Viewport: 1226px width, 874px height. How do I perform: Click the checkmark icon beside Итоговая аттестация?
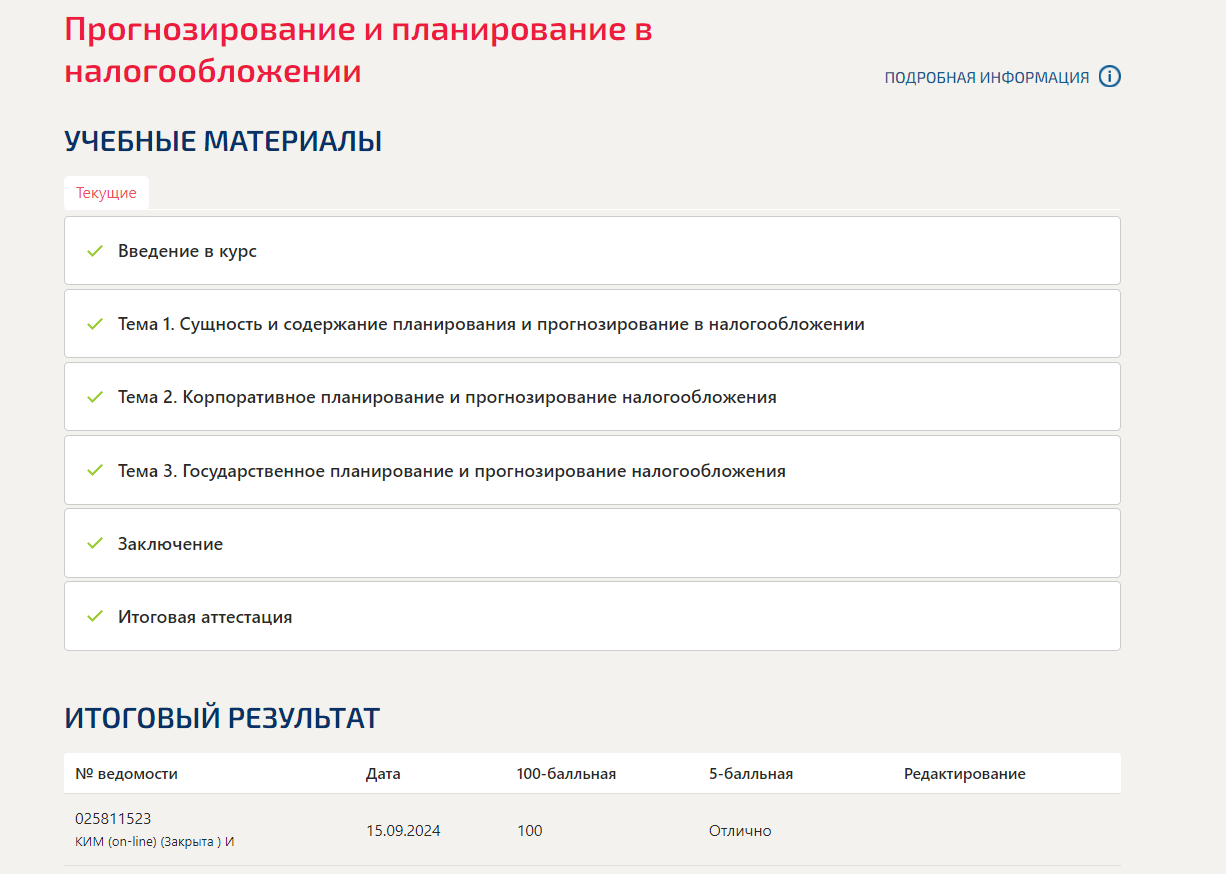point(95,616)
